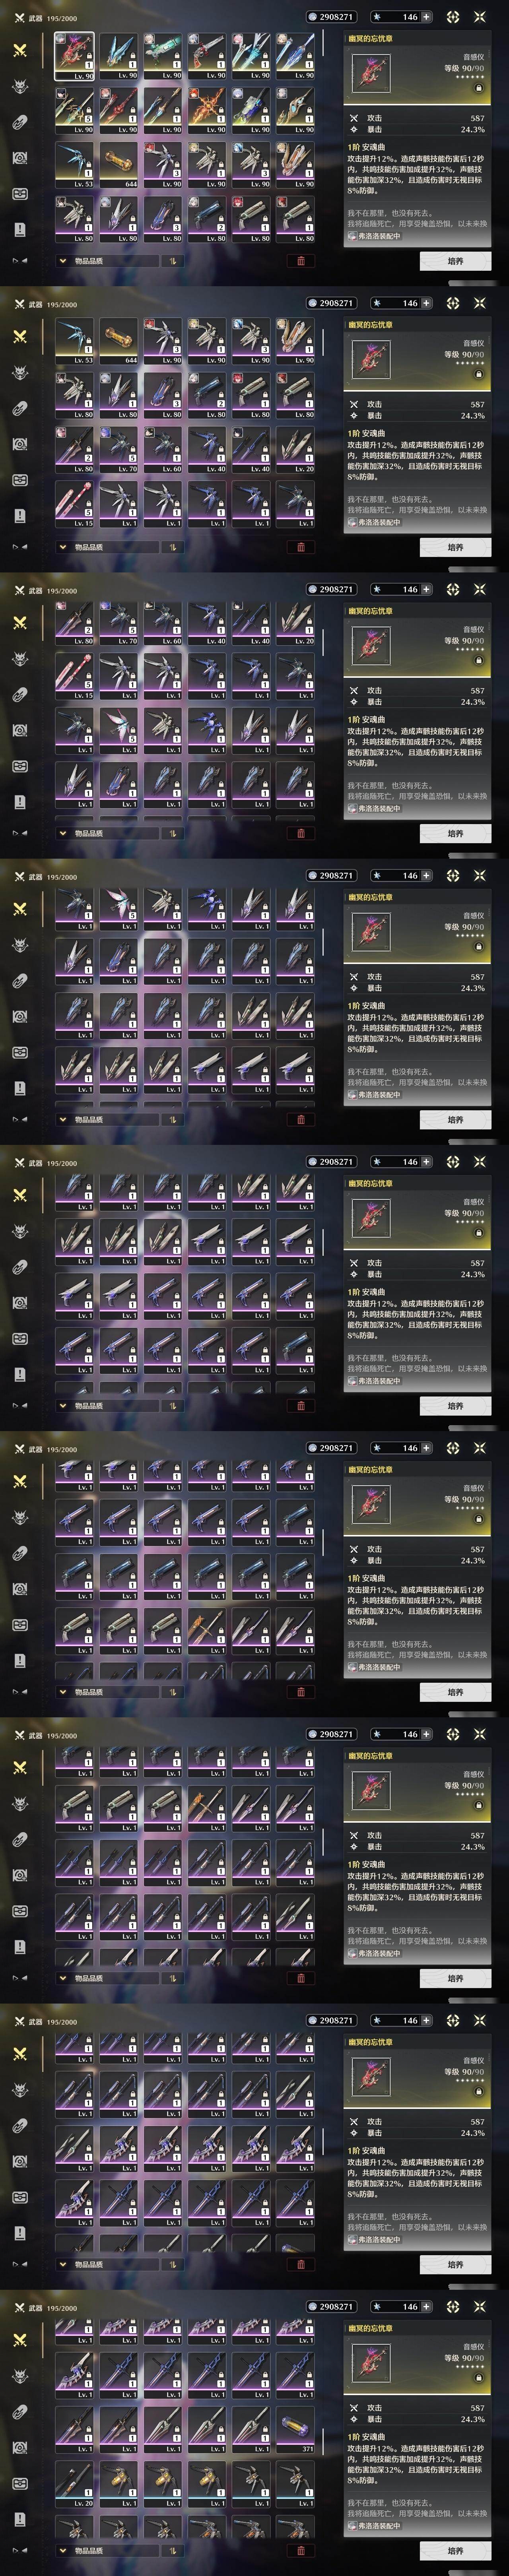
Task: Click the 培养 button in topmost panel
Action: [x=455, y=261]
